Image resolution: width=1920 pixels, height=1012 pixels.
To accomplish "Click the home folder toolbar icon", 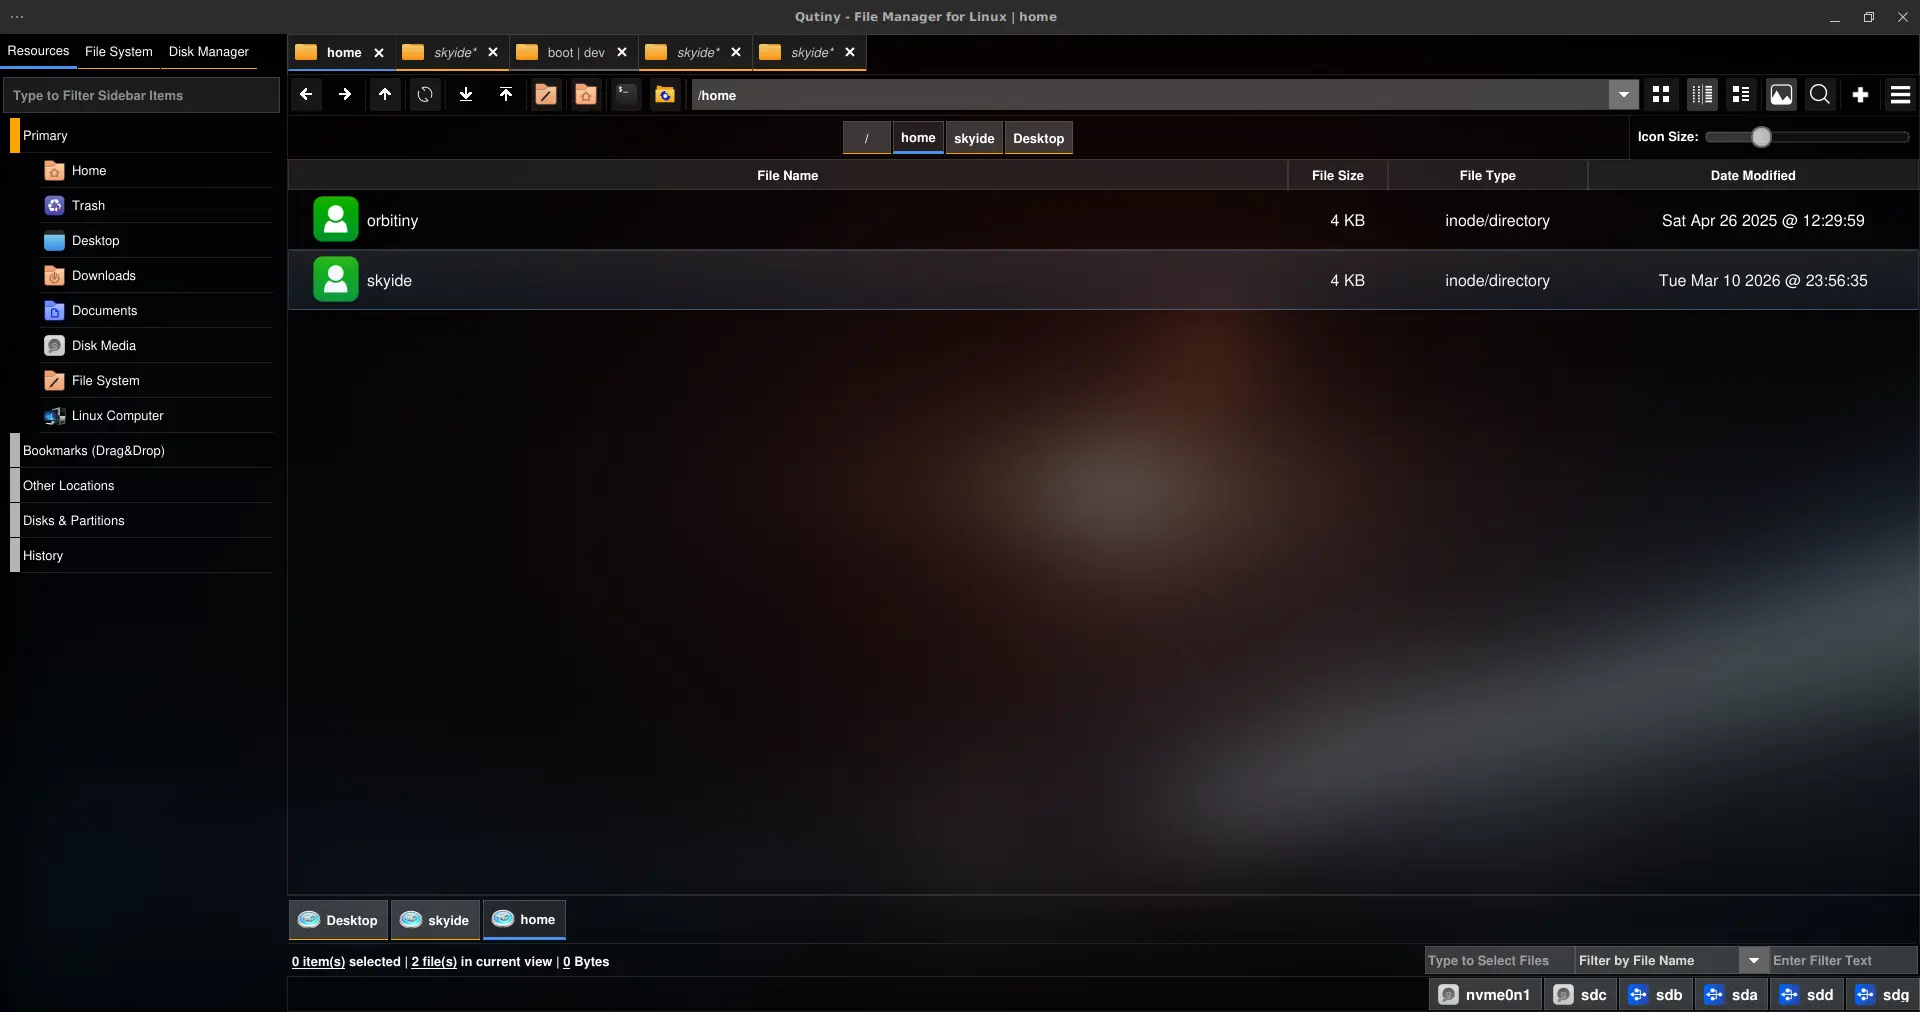I will tap(586, 95).
